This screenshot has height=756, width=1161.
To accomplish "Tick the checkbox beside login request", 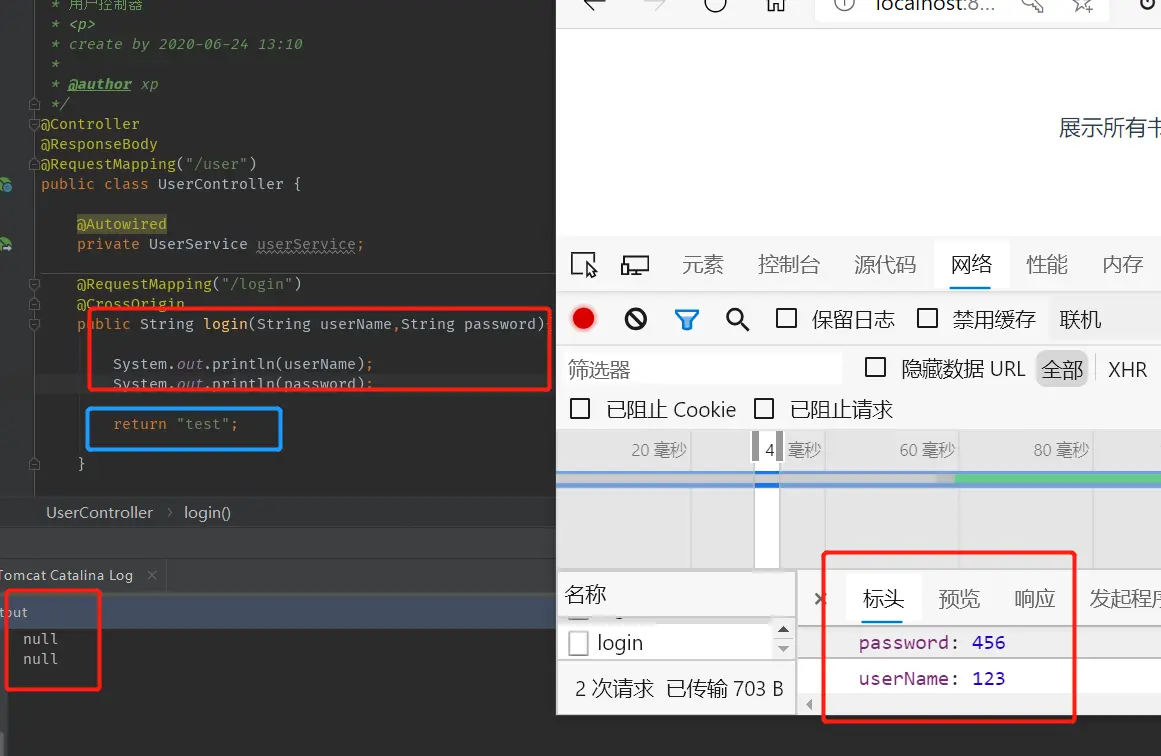I will 578,643.
